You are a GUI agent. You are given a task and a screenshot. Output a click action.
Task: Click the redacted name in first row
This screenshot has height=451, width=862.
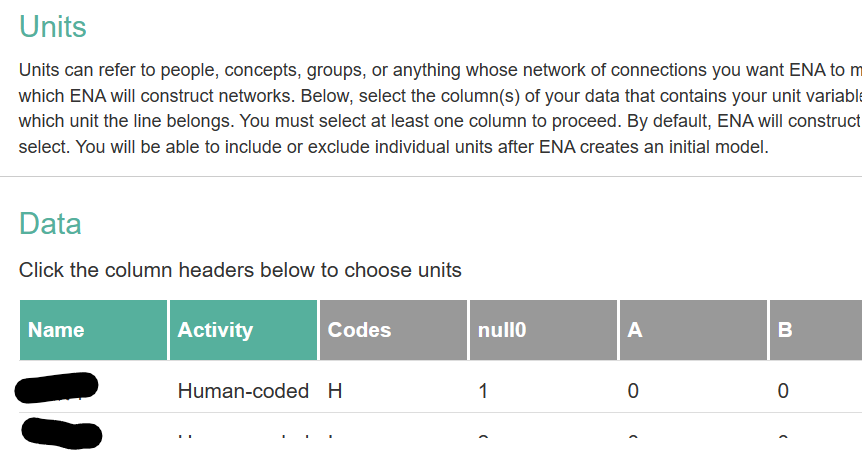tap(57, 388)
